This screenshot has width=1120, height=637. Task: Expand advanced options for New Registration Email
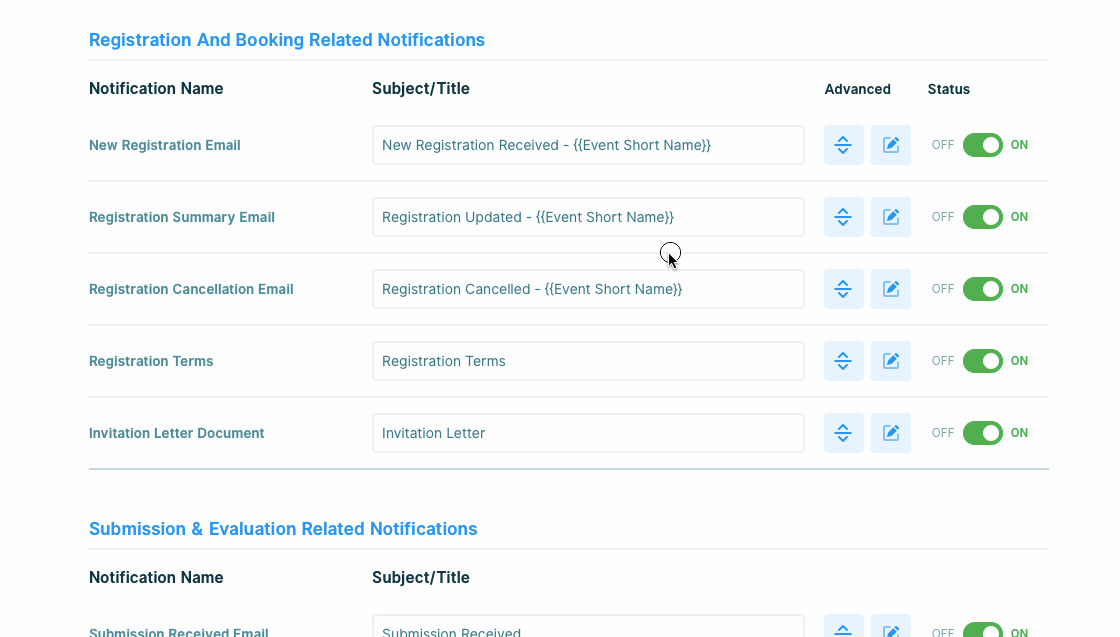(x=843, y=145)
